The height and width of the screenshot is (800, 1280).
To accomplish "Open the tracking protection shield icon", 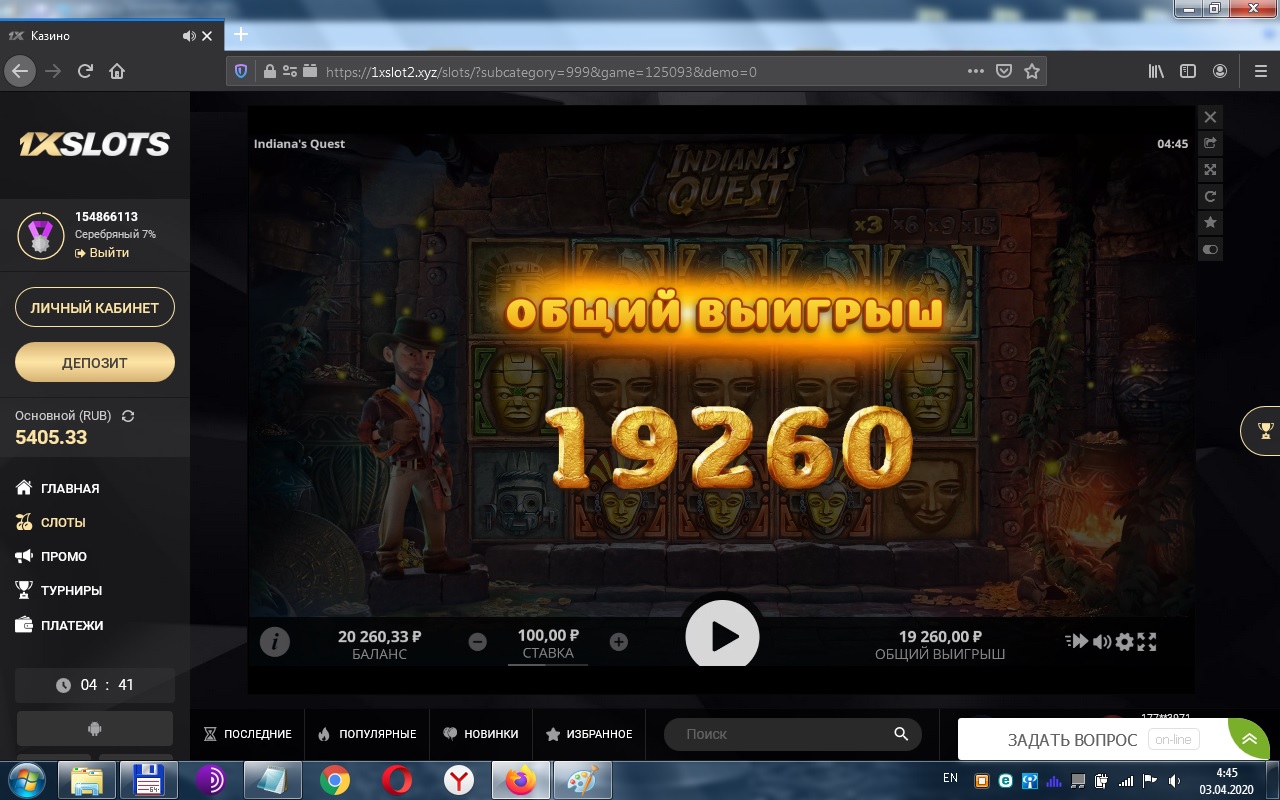I will coord(240,71).
